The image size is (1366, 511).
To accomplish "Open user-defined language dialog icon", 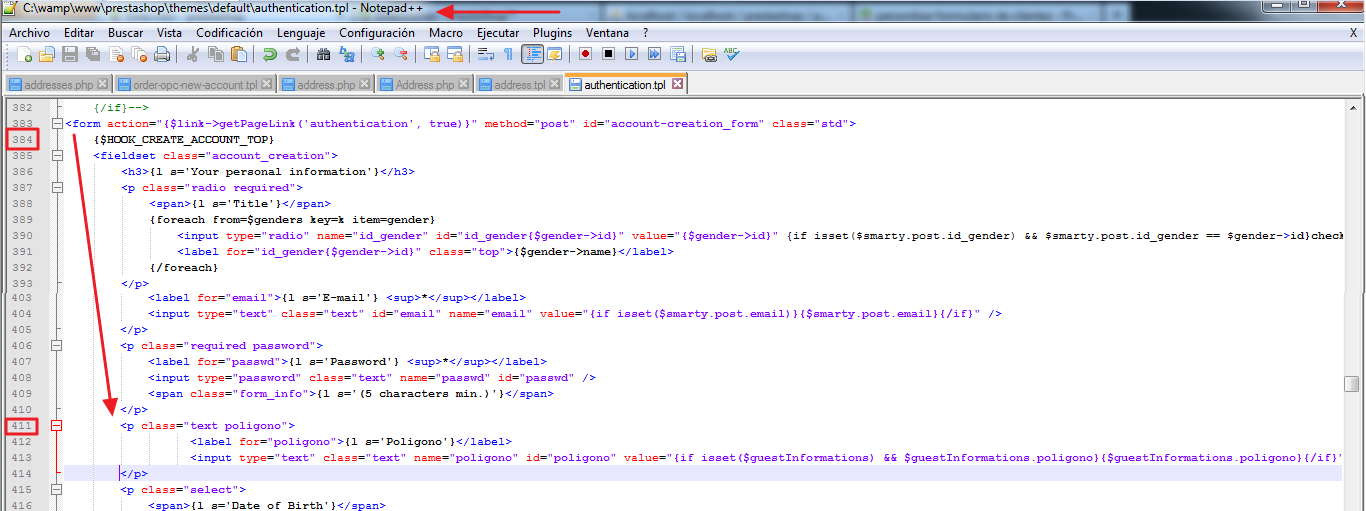I will 554,54.
